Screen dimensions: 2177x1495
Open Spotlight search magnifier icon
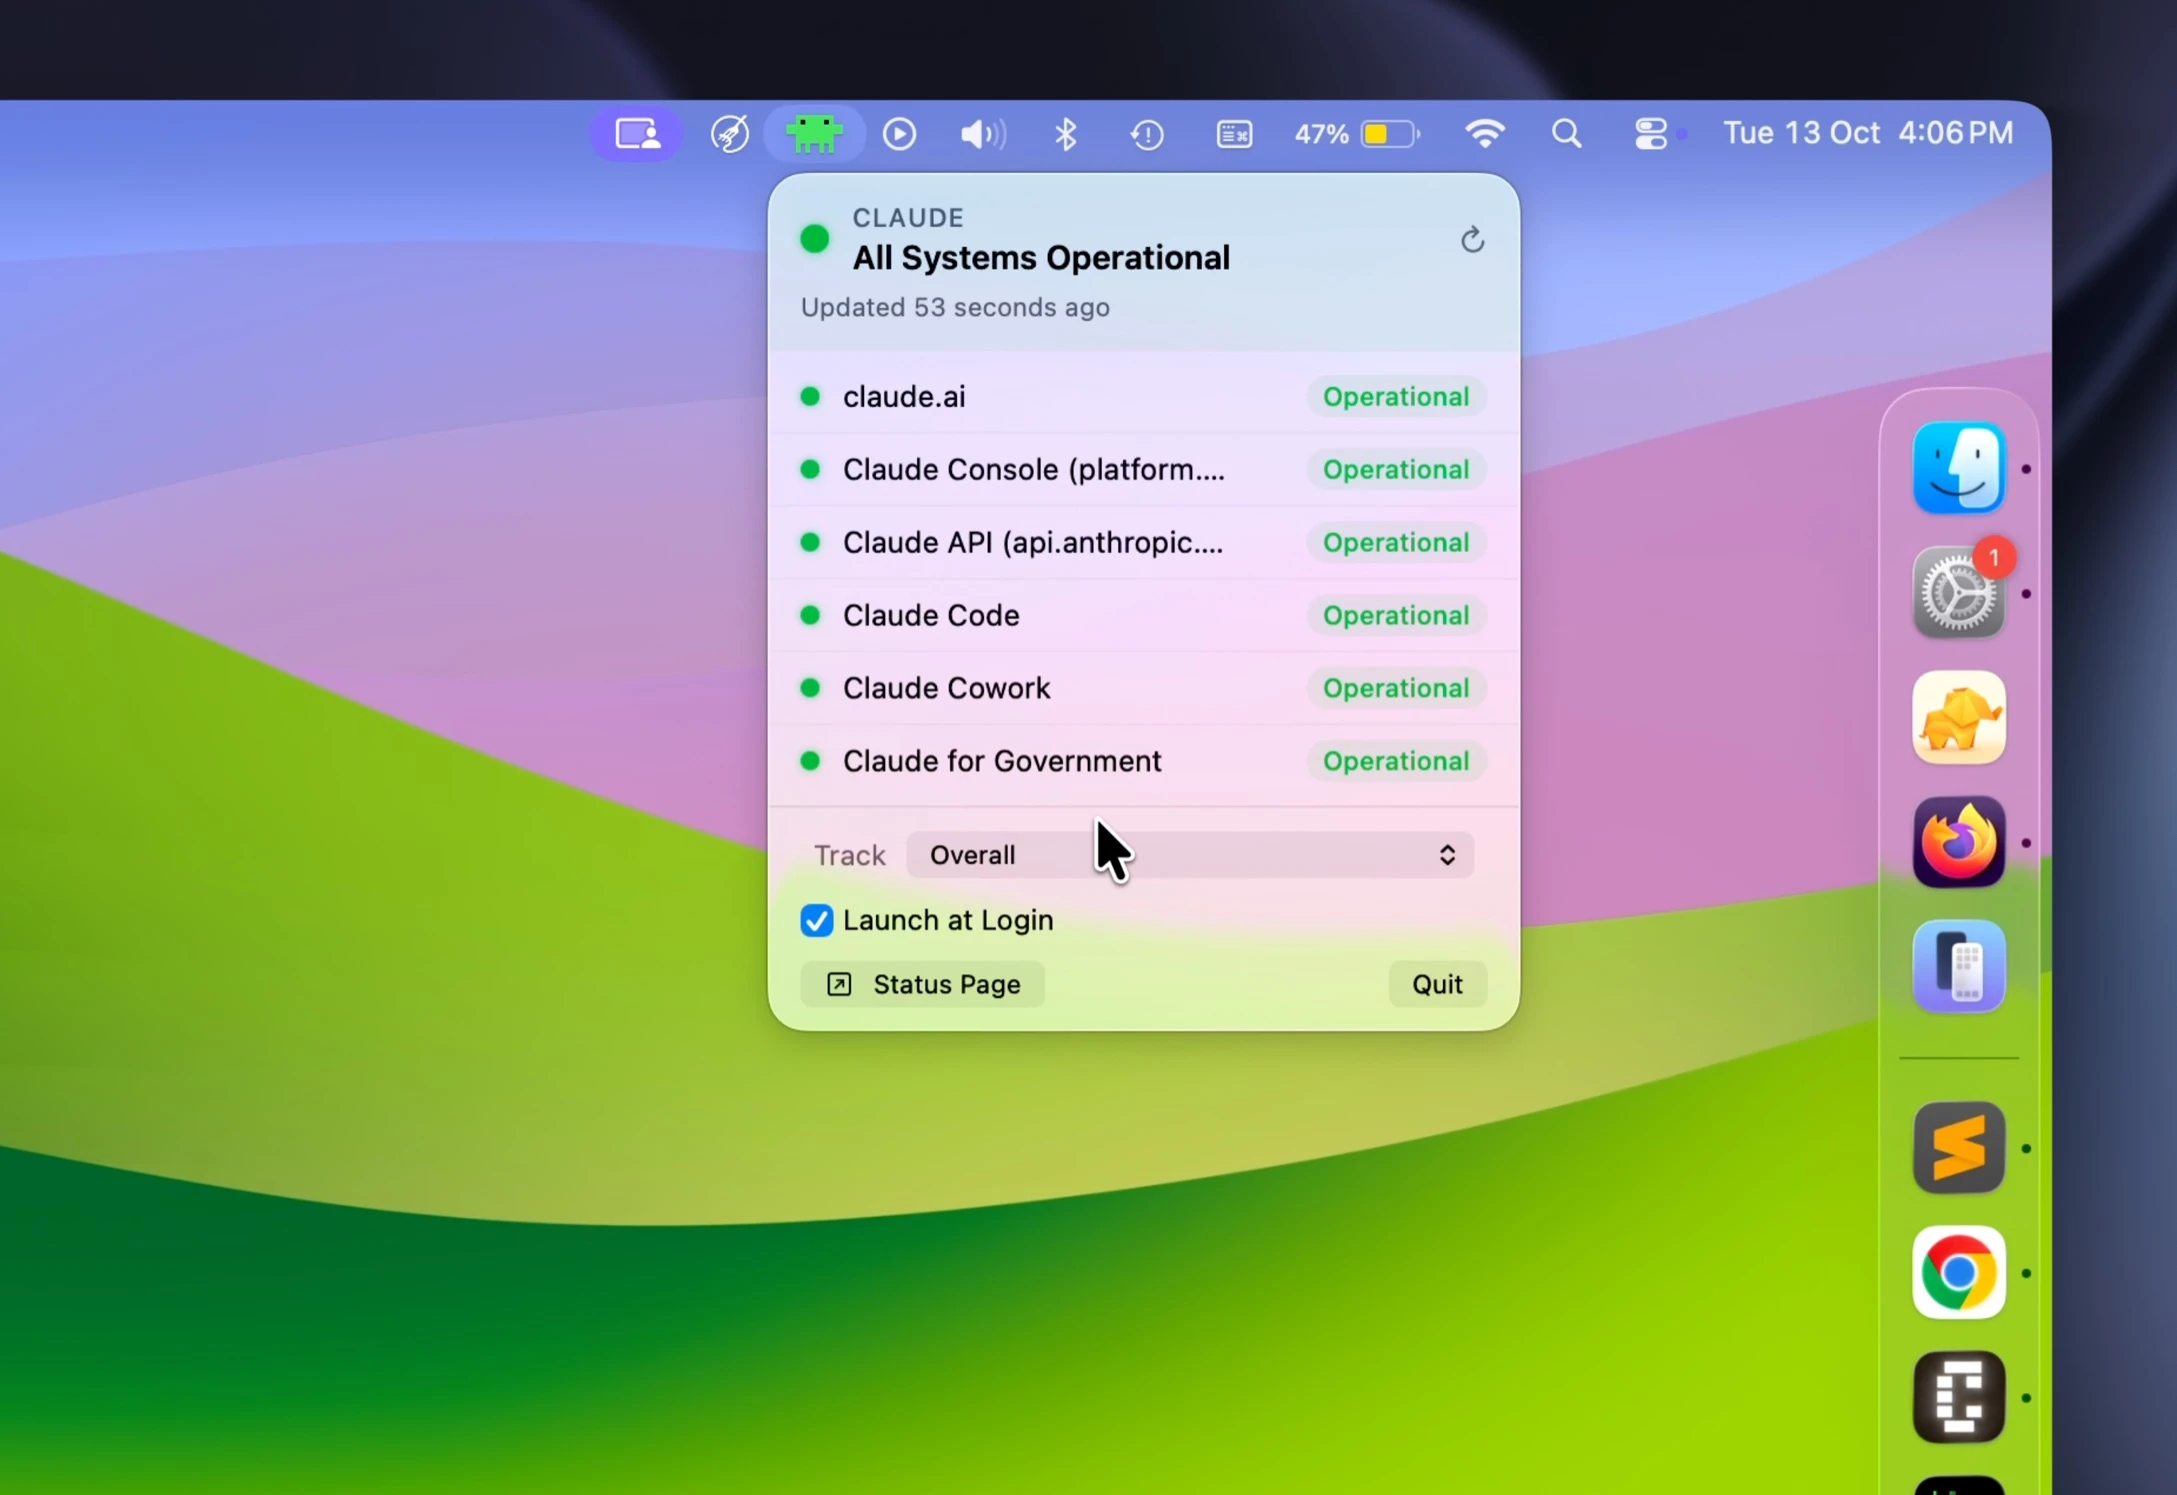point(1567,134)
